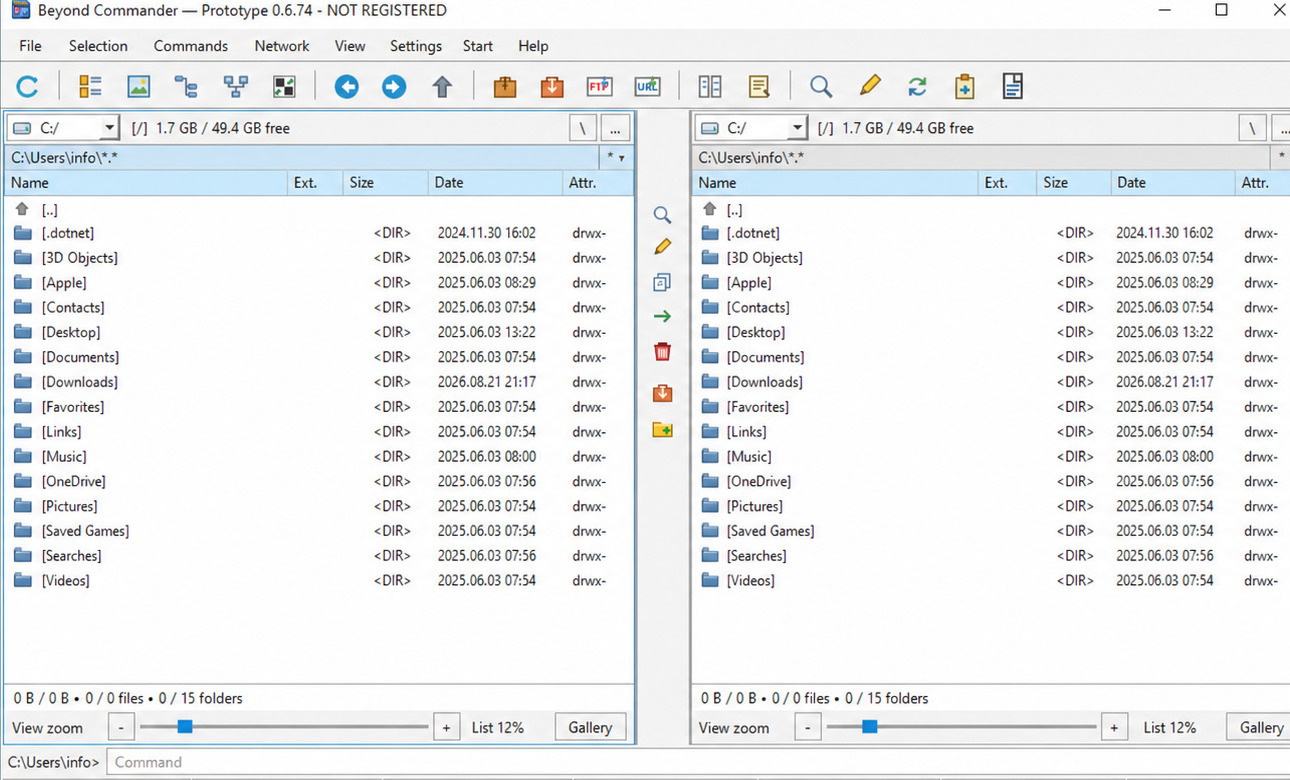Click the pack files box icon

click(505, 87)
